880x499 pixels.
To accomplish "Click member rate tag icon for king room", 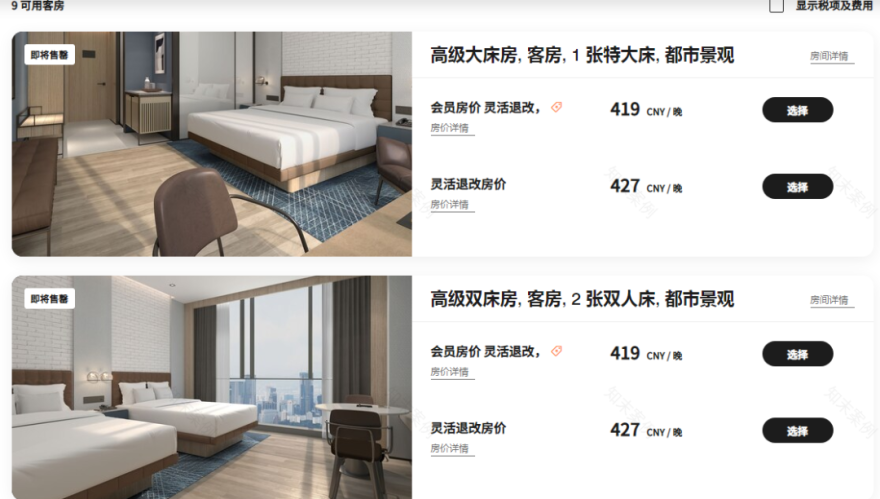I will (x=556, y=107).
